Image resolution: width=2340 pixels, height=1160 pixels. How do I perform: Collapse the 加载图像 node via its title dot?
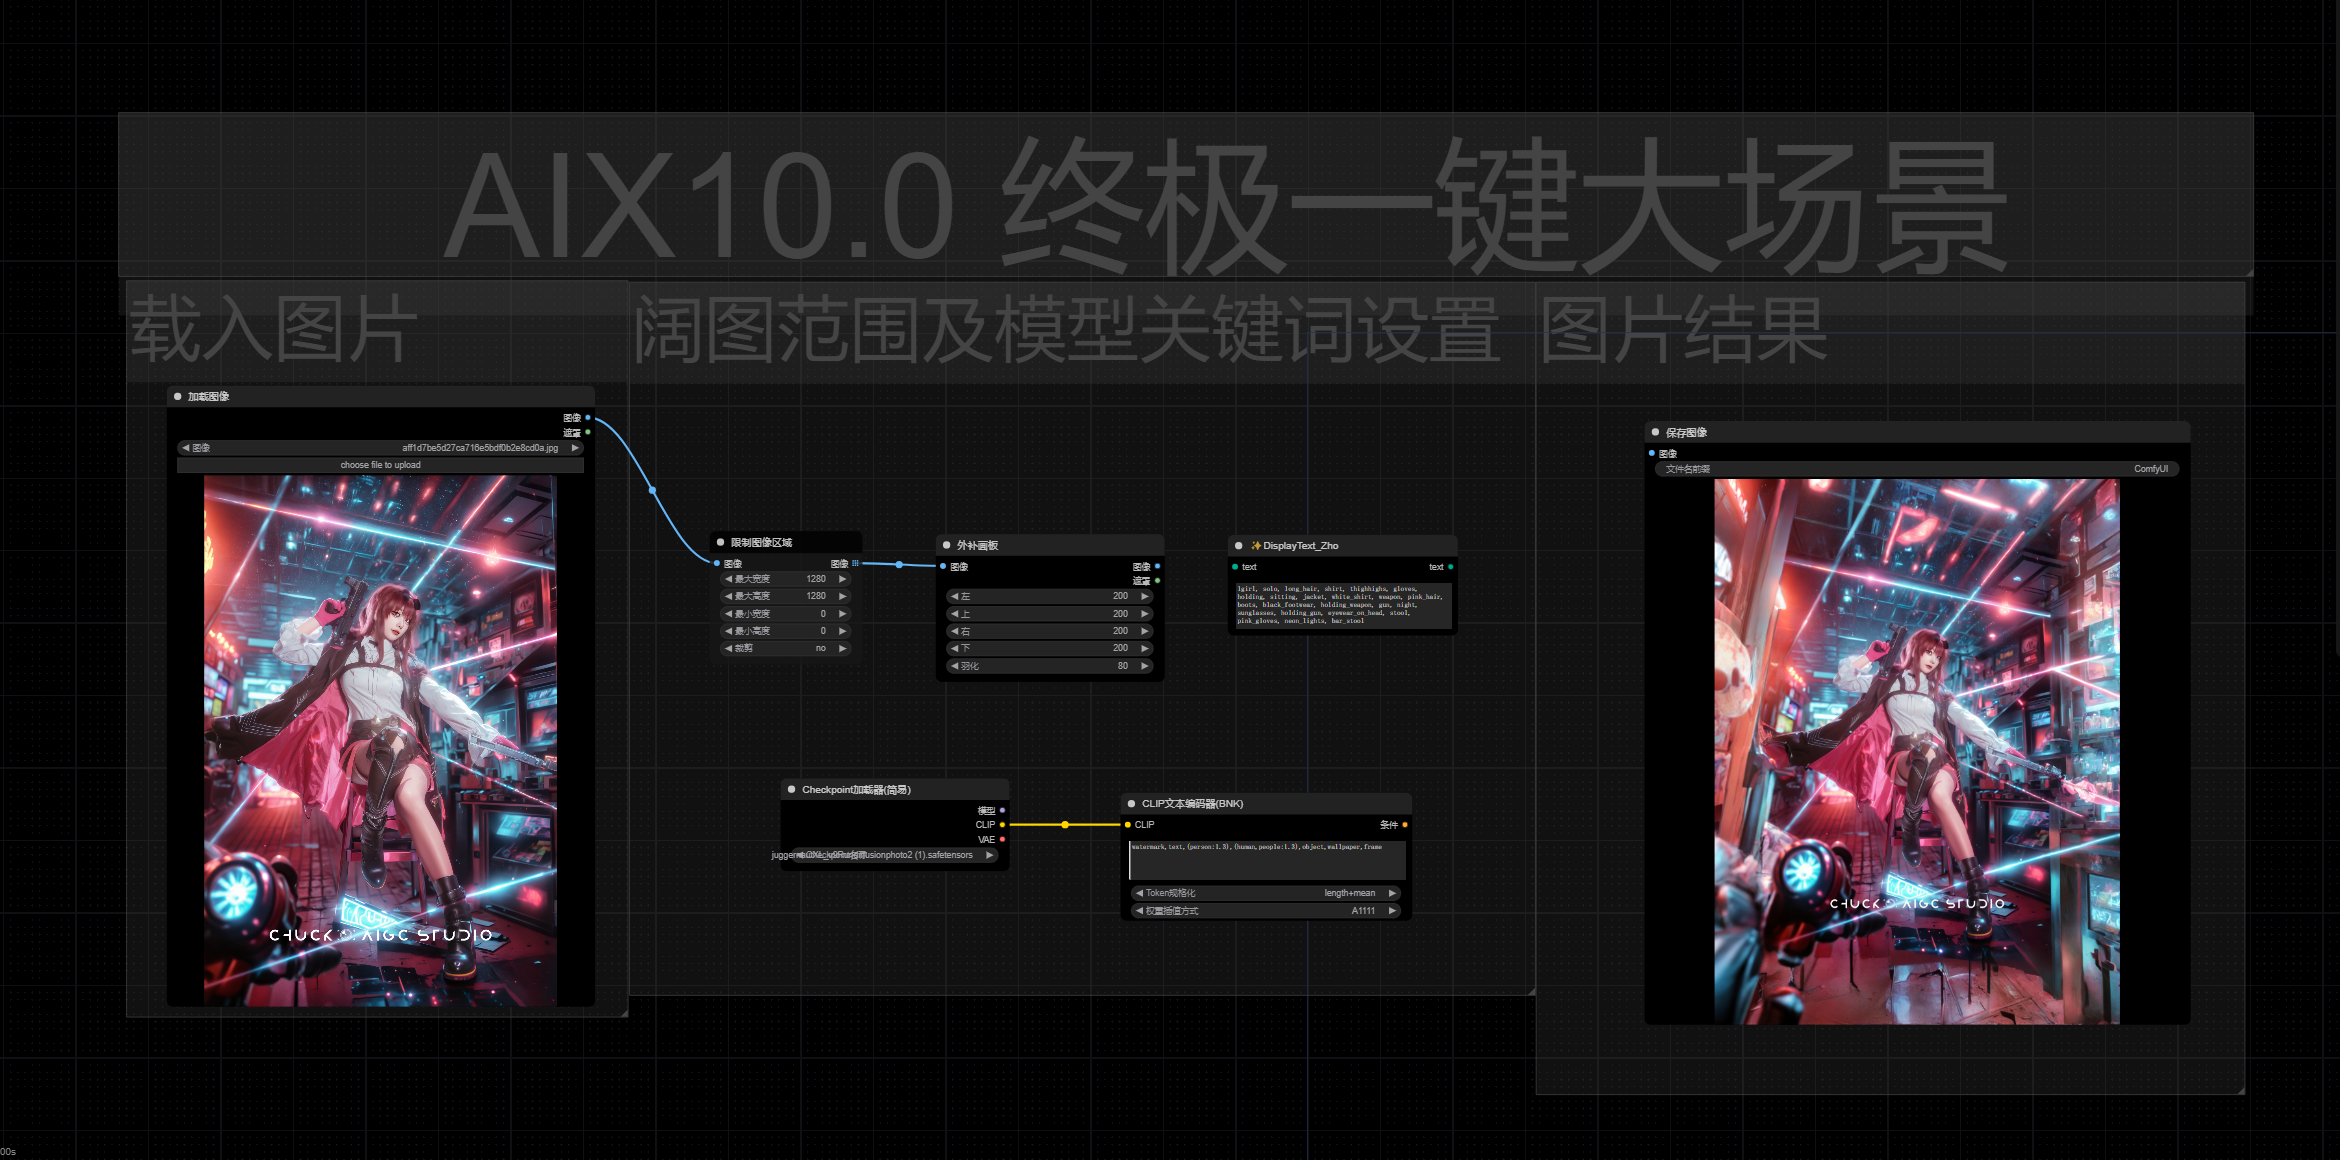(x=178, y=397)
